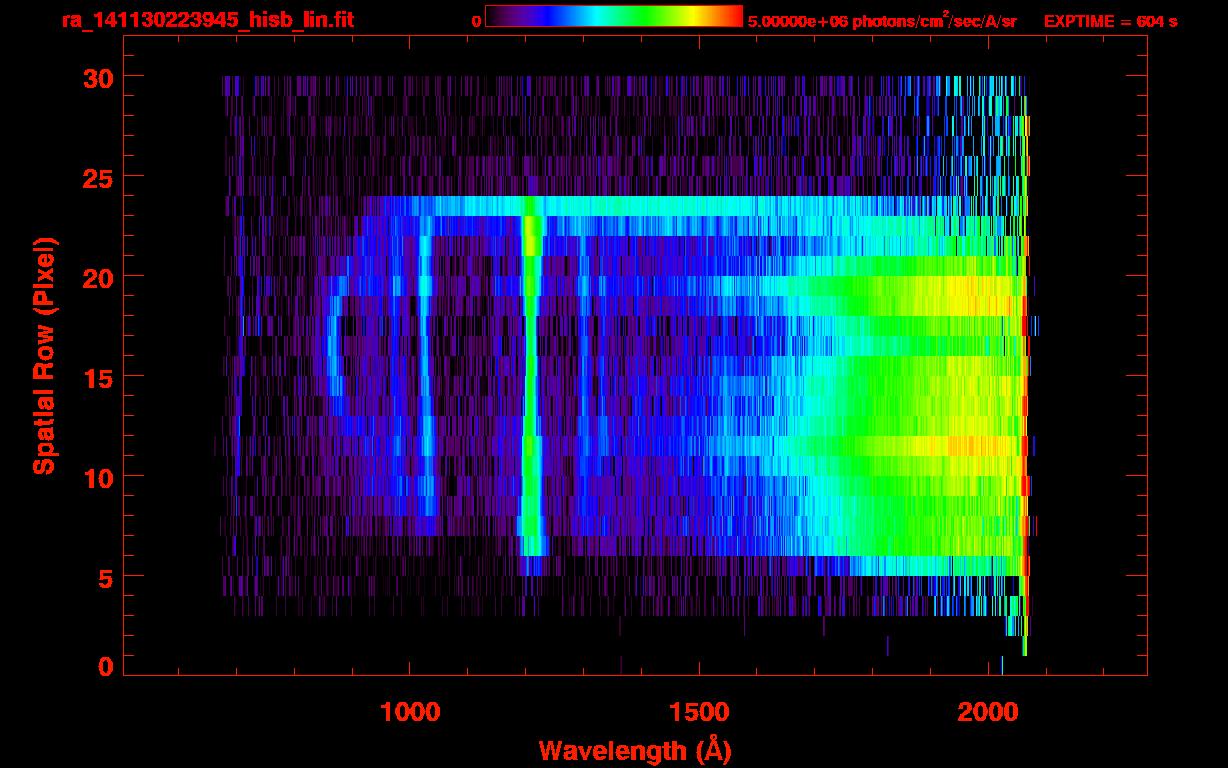Screen dimensions: 1228x768
Task: Click x-axis tick label 1500
Action: point(699,712)
